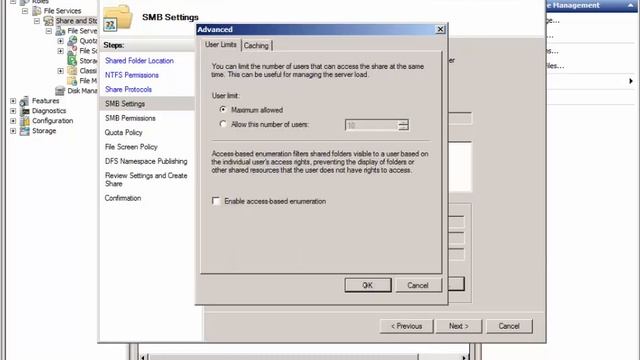Click the horizontal scrollbar left arrow
The image size is (640, 360).
tap(143, 358)
